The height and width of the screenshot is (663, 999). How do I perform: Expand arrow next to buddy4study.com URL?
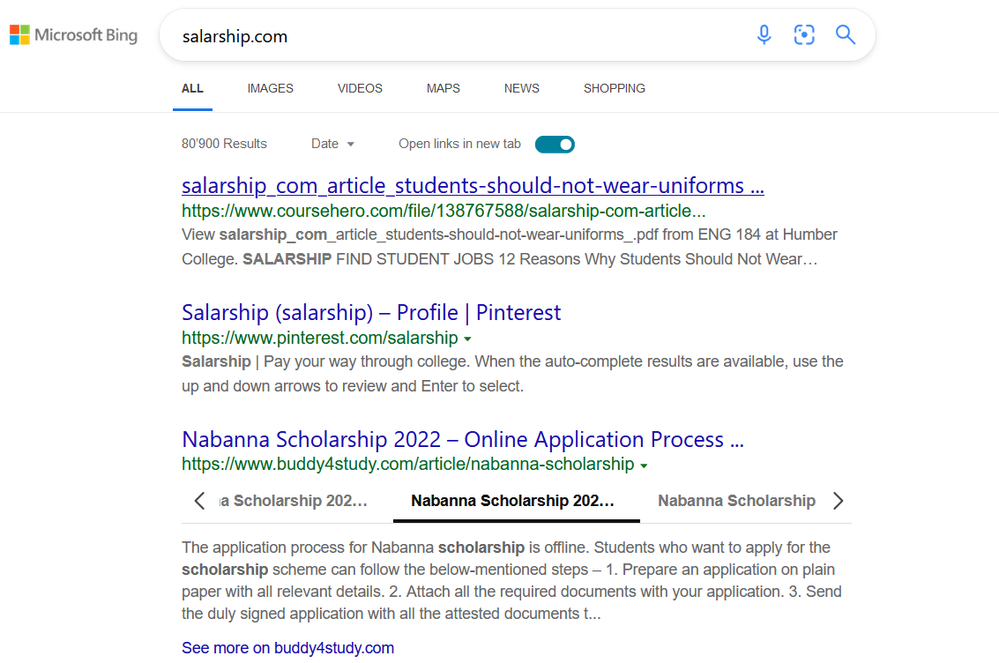(x=644, y=466)
